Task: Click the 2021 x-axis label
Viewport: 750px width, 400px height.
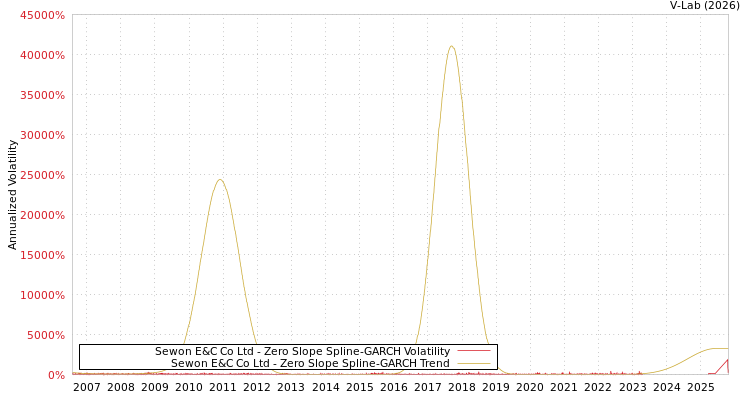Action: 564,387
